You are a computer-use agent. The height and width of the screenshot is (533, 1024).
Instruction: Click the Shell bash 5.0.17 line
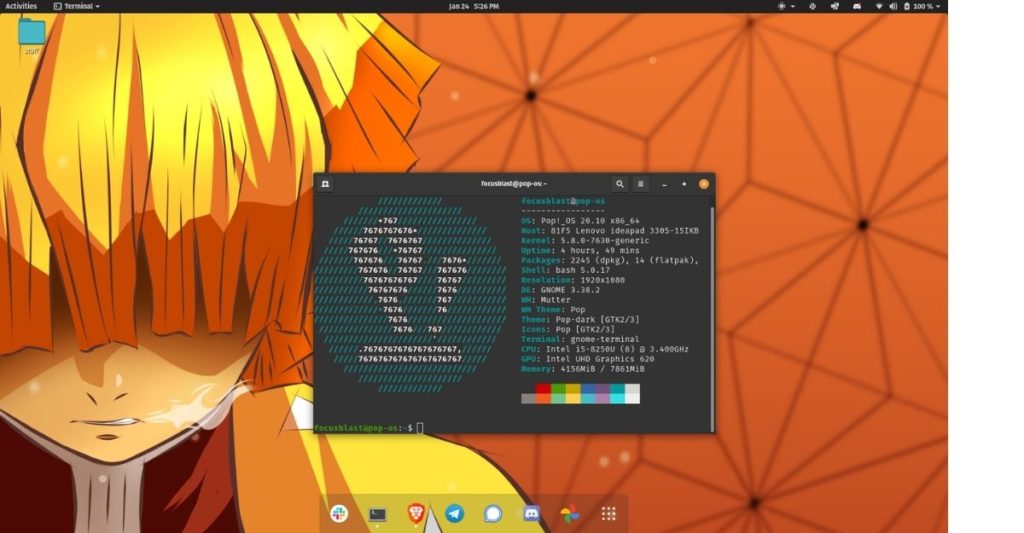point(566,270)
